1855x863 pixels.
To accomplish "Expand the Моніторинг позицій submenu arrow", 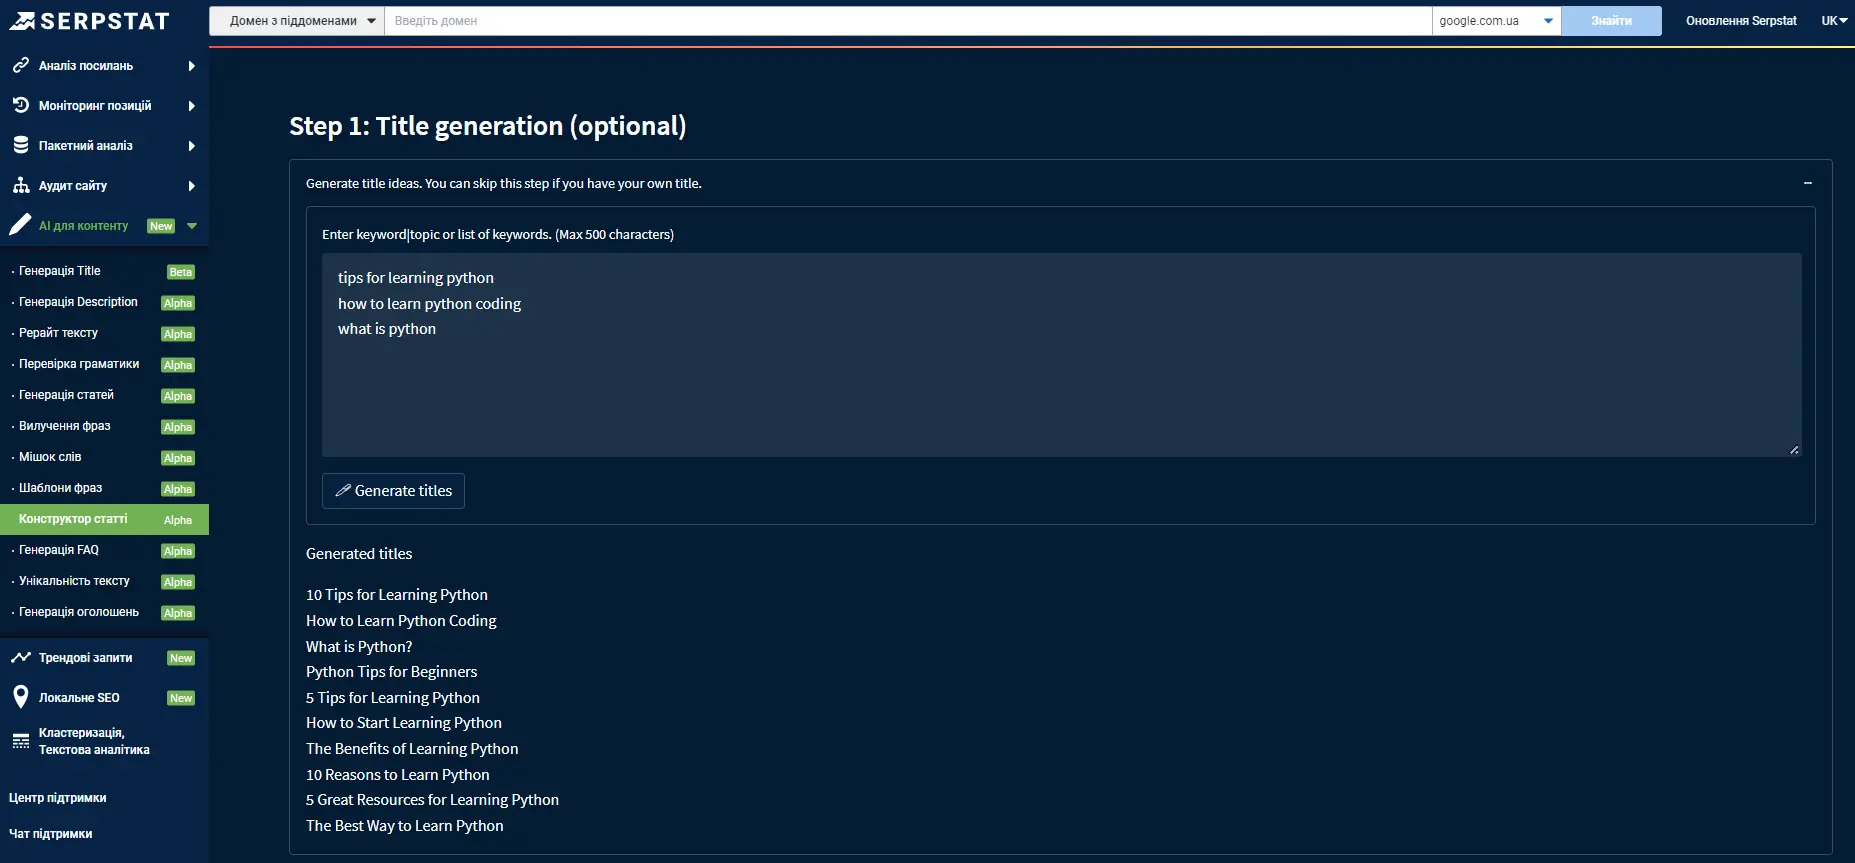I will (191, 106).
